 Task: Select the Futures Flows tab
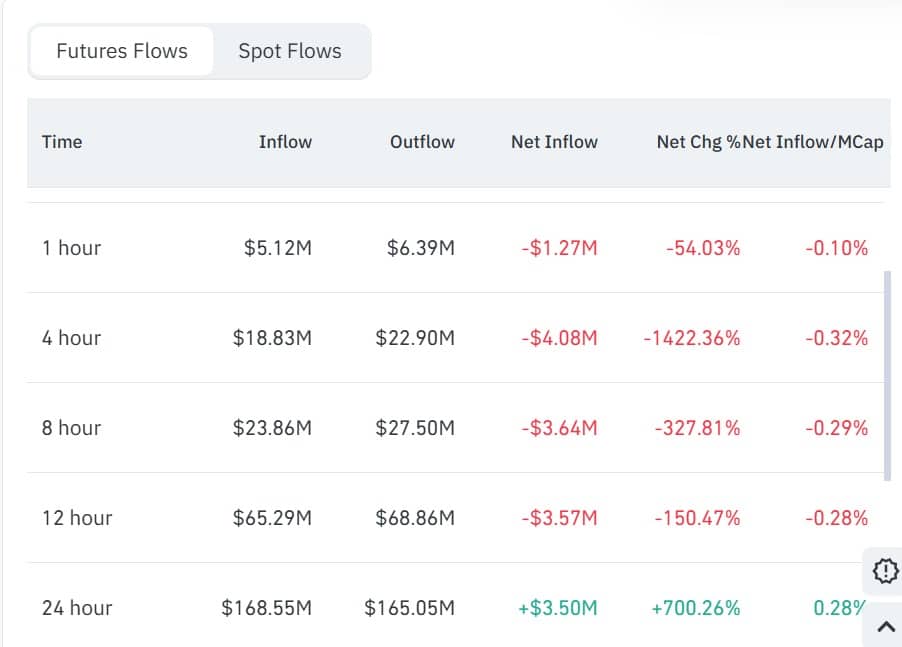(x=122, y=51)
